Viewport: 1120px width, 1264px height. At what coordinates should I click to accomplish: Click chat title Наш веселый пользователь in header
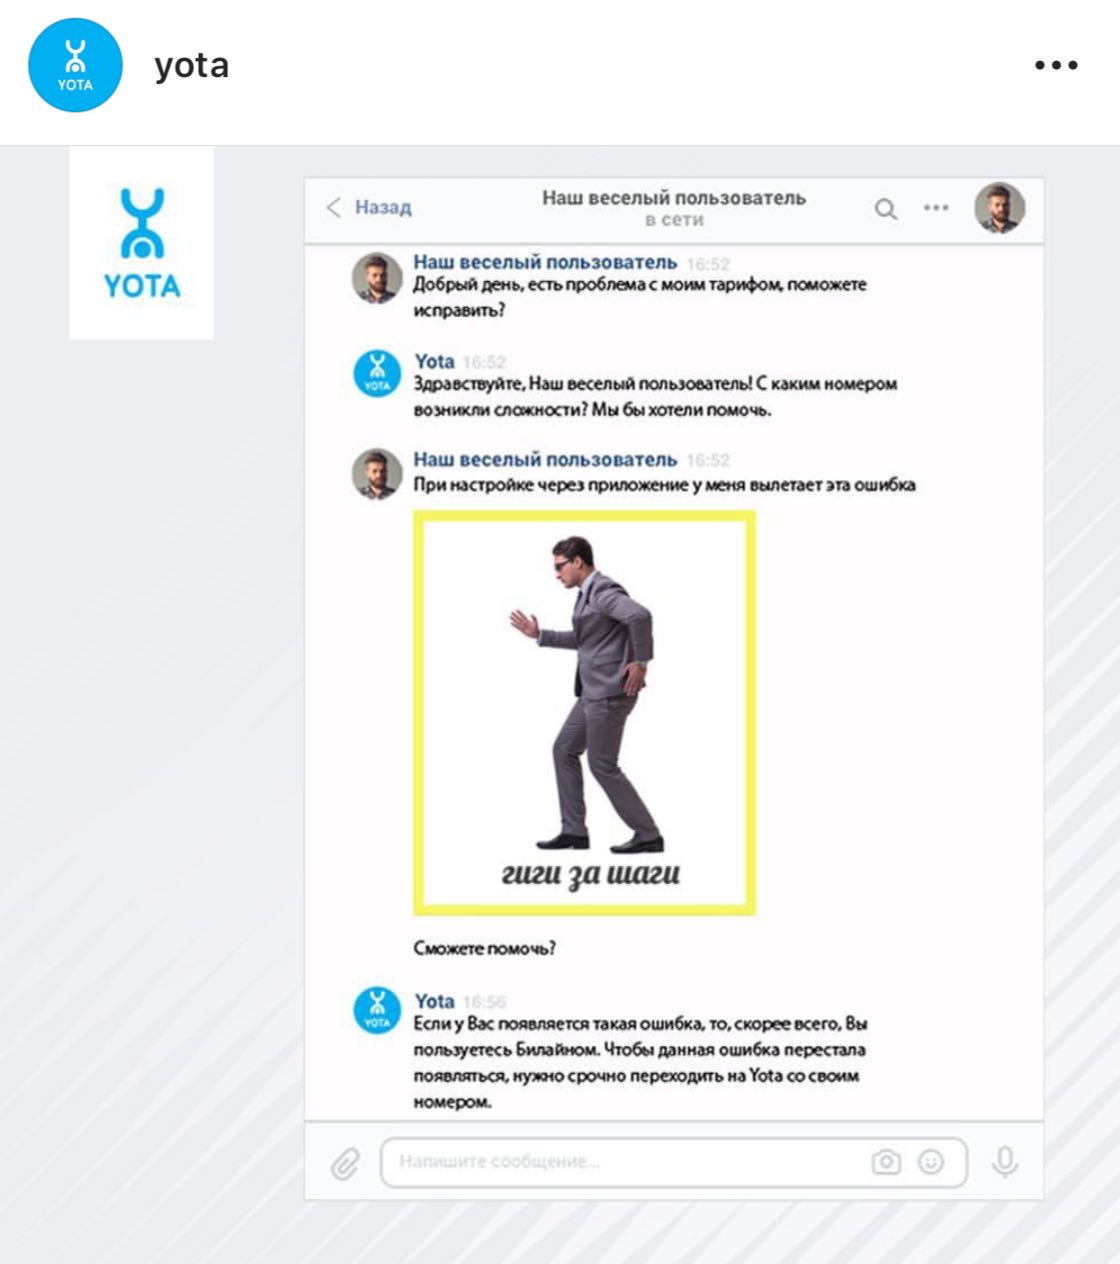click(674, 198)
